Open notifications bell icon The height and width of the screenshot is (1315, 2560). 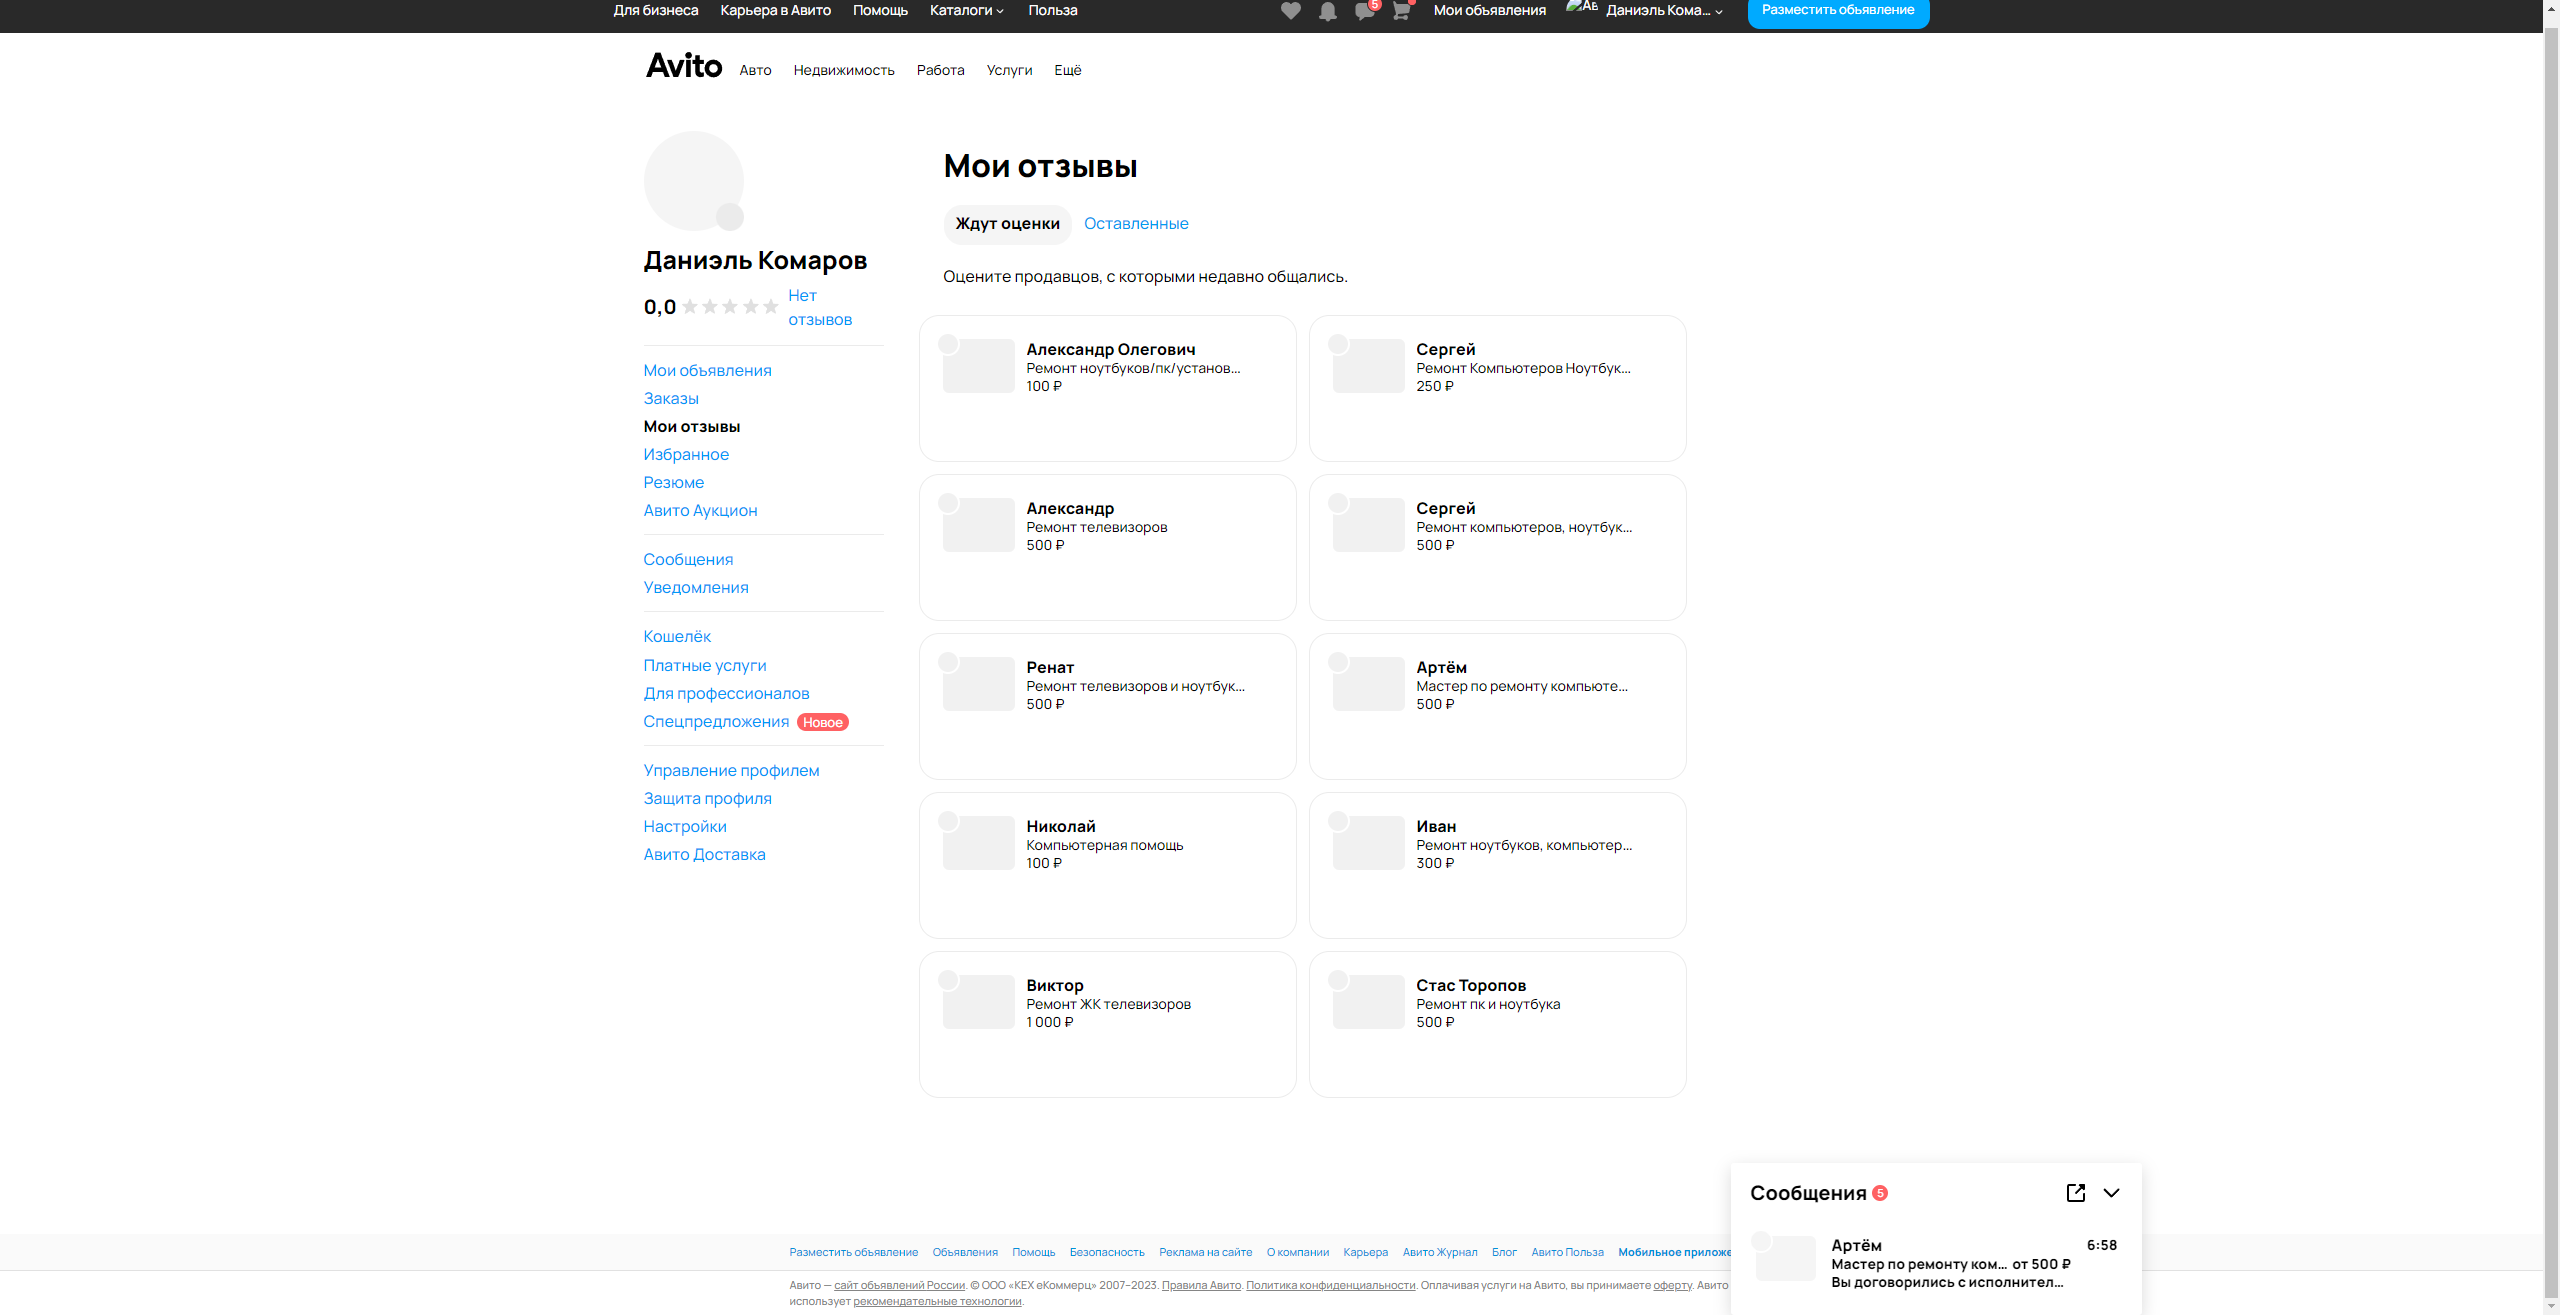coord(1327,11)
